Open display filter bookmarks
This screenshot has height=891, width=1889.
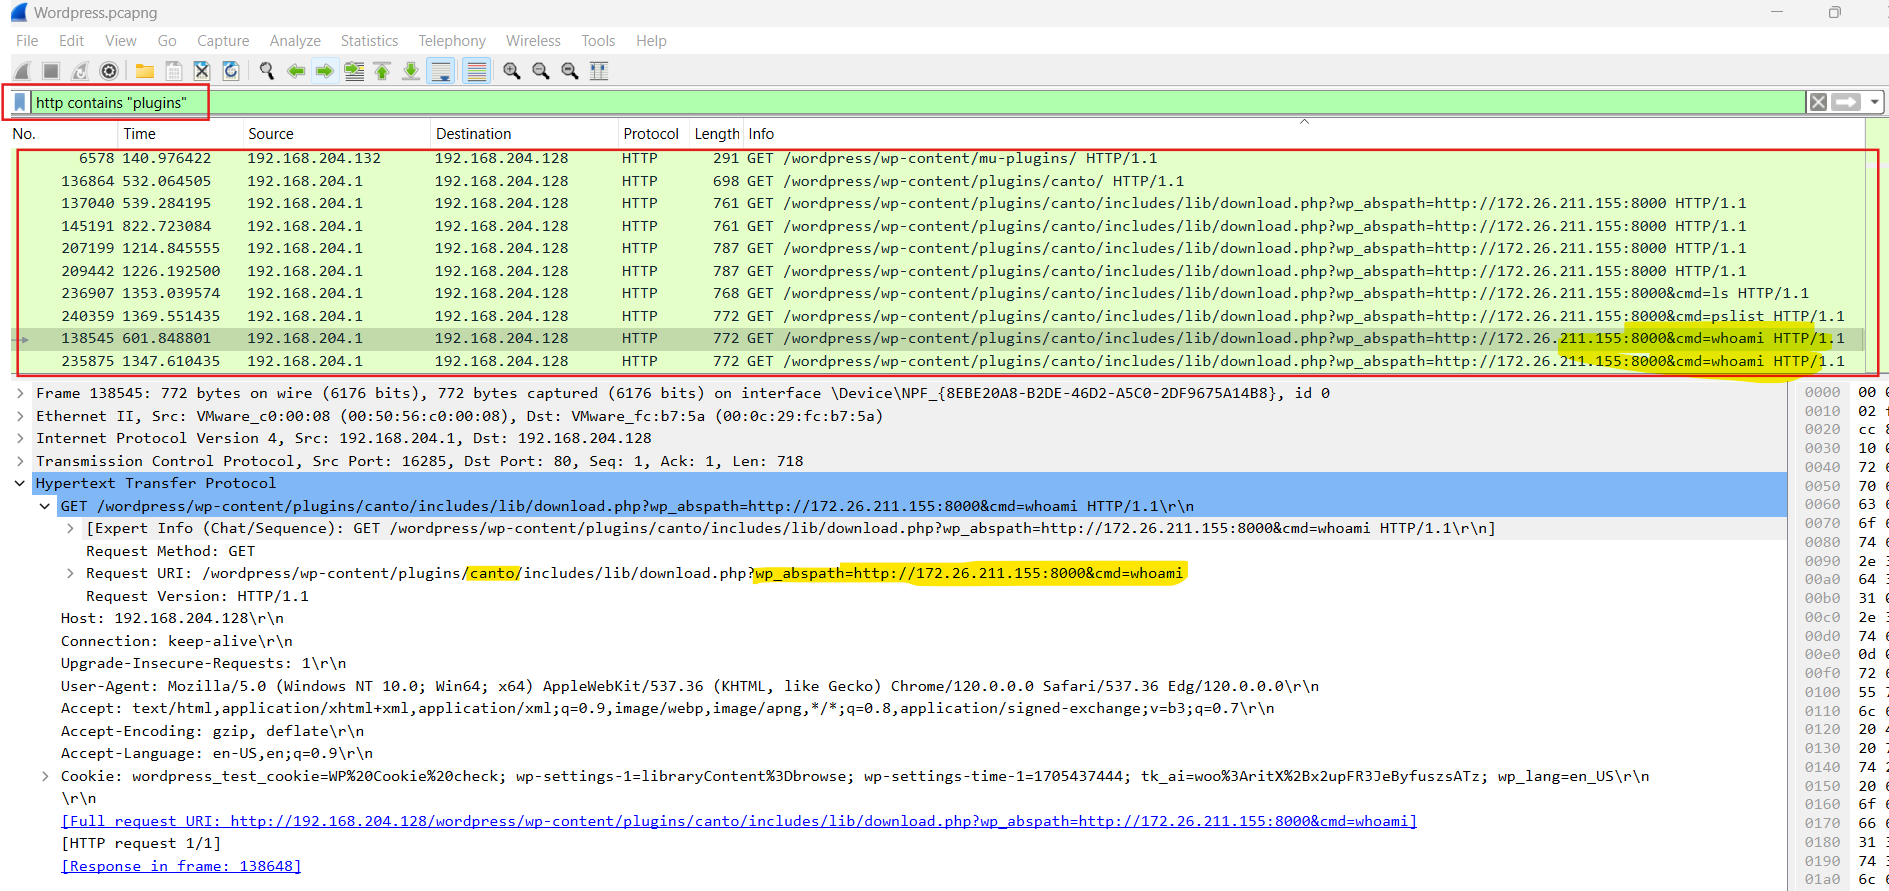click(x=20, y=103)
